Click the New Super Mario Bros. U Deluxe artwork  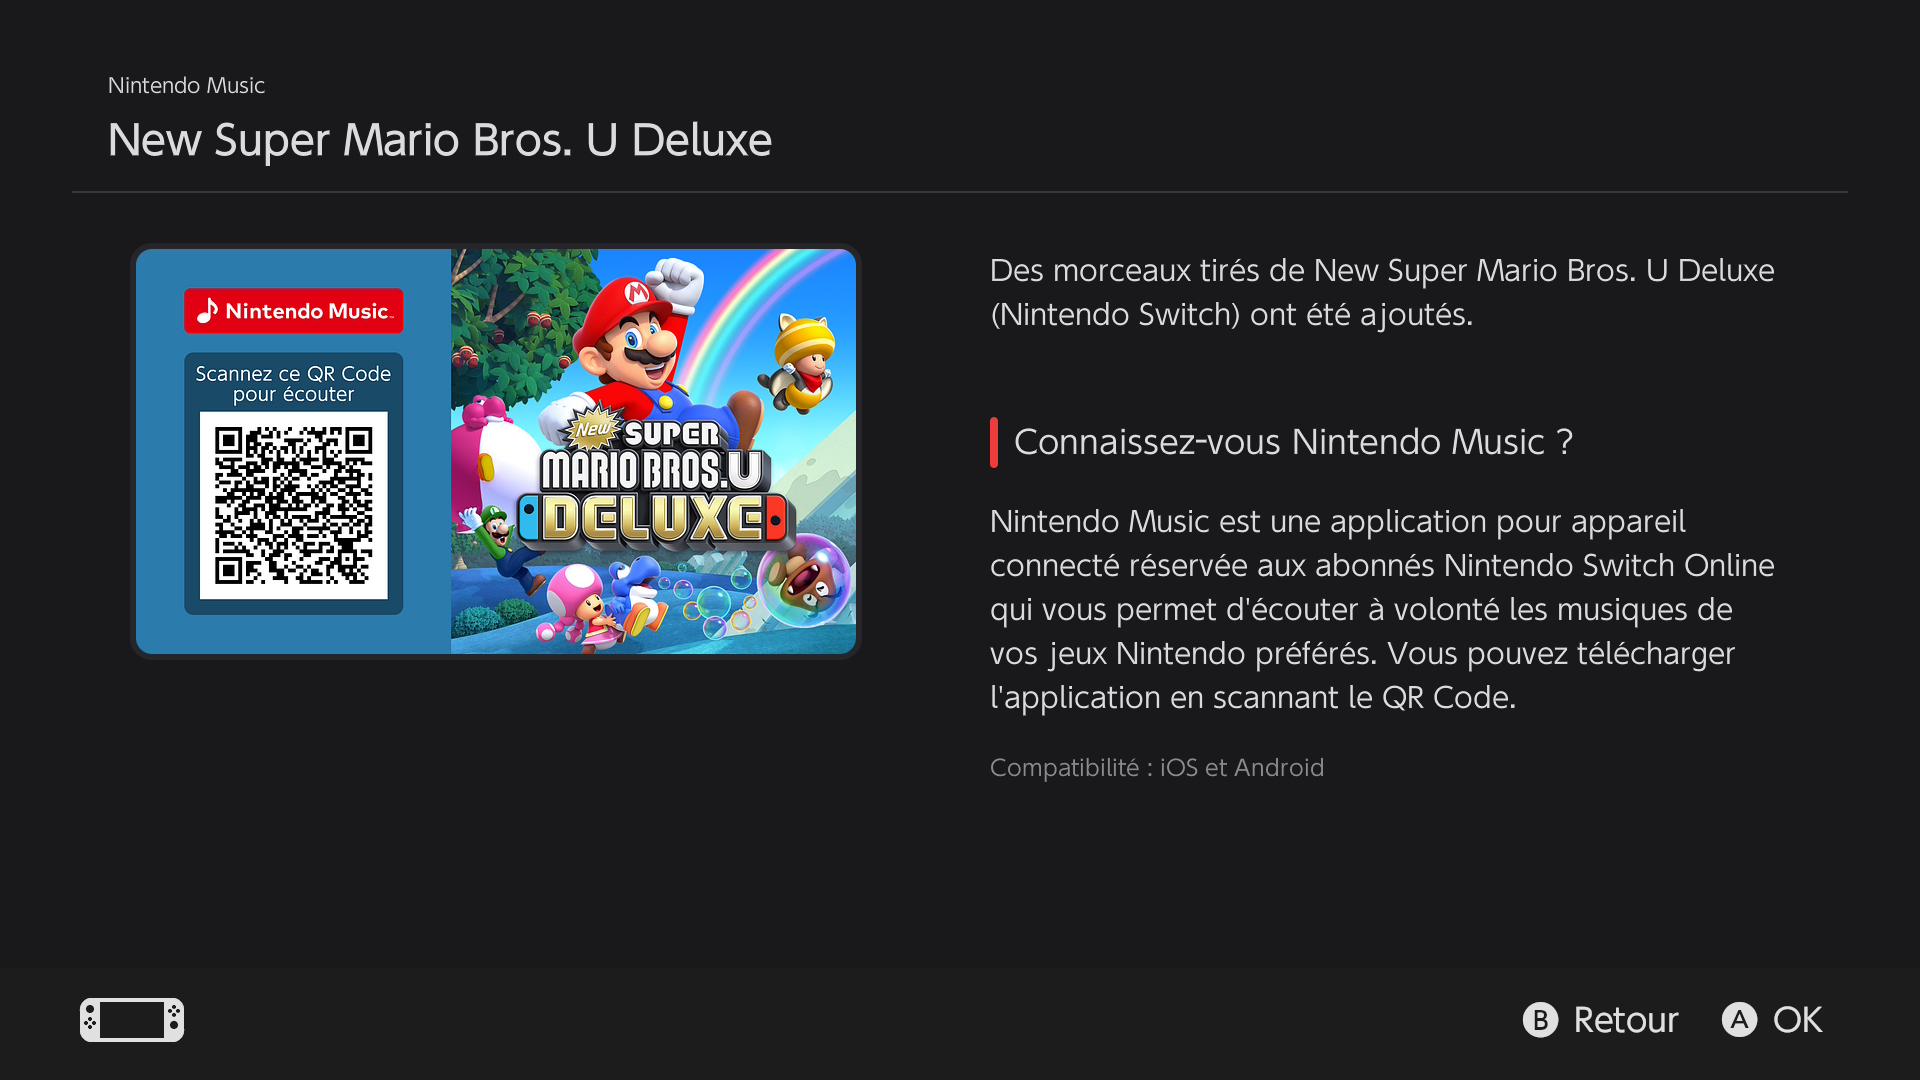(653, 451)
